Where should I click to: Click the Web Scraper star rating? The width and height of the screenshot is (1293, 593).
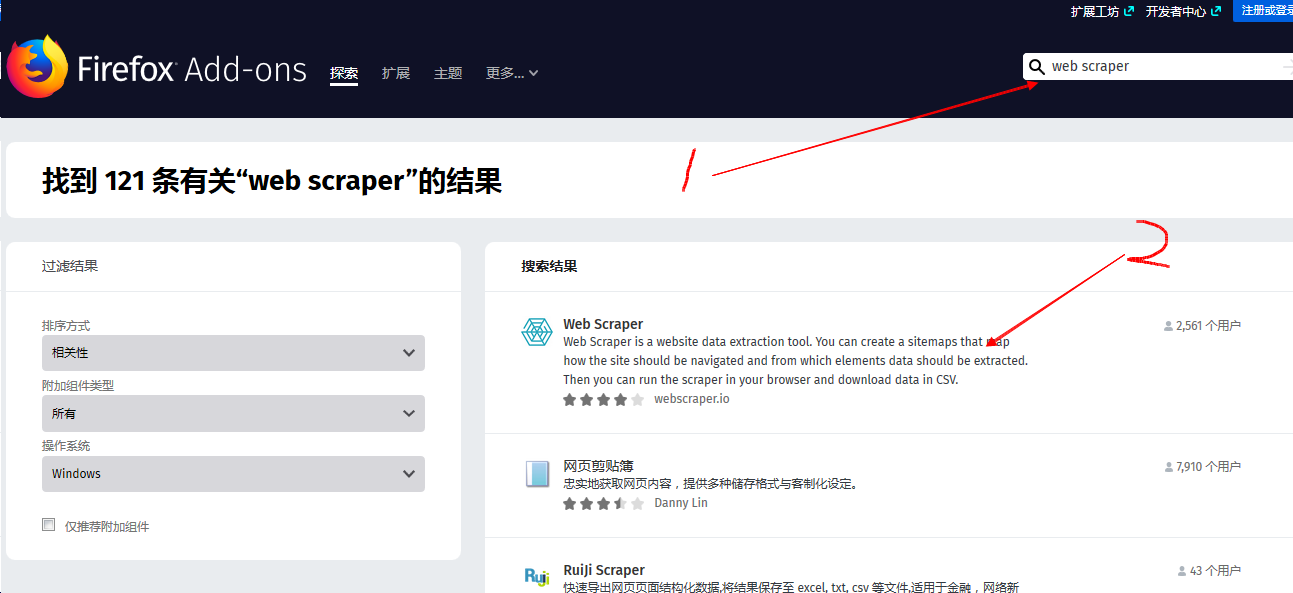tap(603, 399)
